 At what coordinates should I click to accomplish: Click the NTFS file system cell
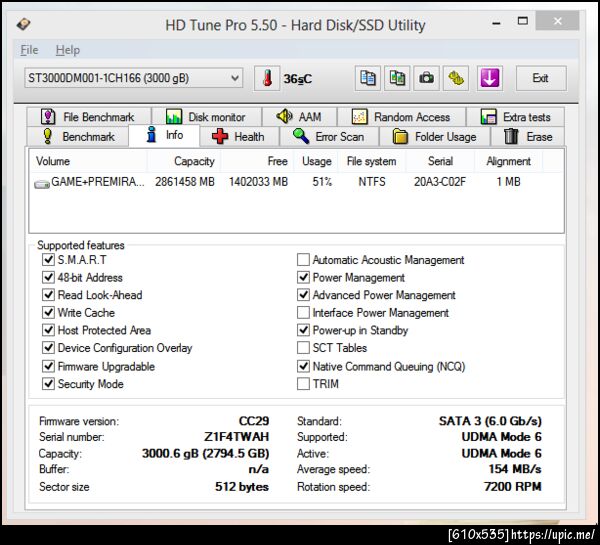(372, 182)
